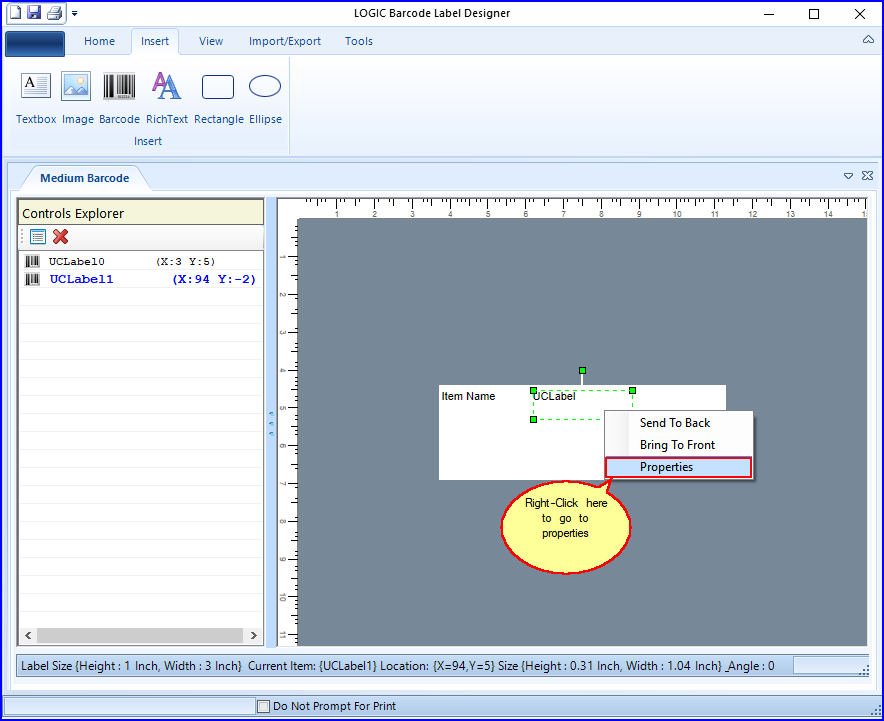884x721 pixels.
Task: Click the Controls Explorer panel header
Action: (x=141, y=213)
